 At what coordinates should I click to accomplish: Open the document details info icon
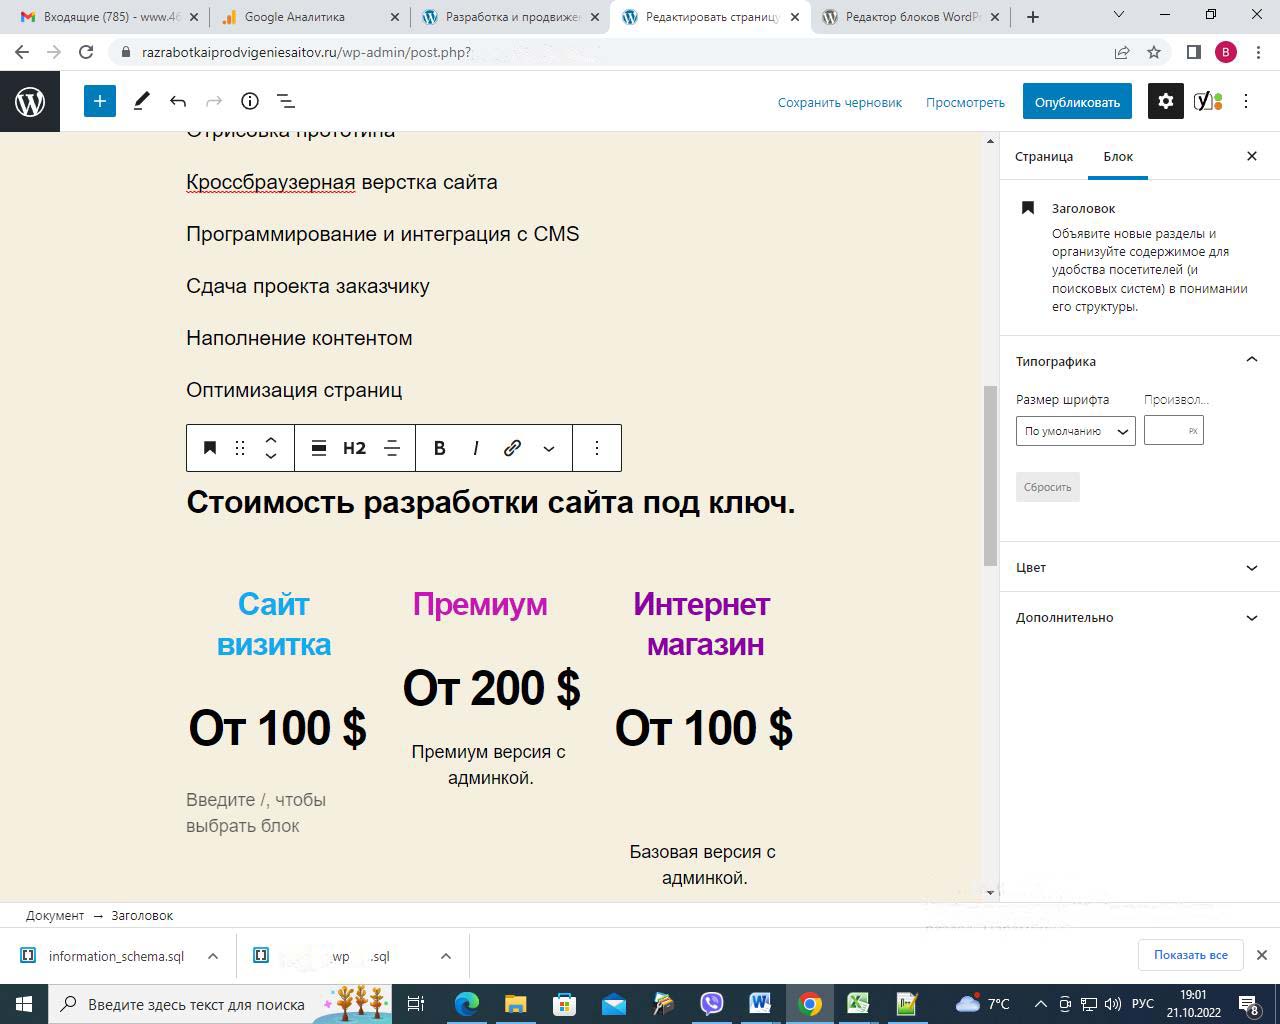click(250, 101)
